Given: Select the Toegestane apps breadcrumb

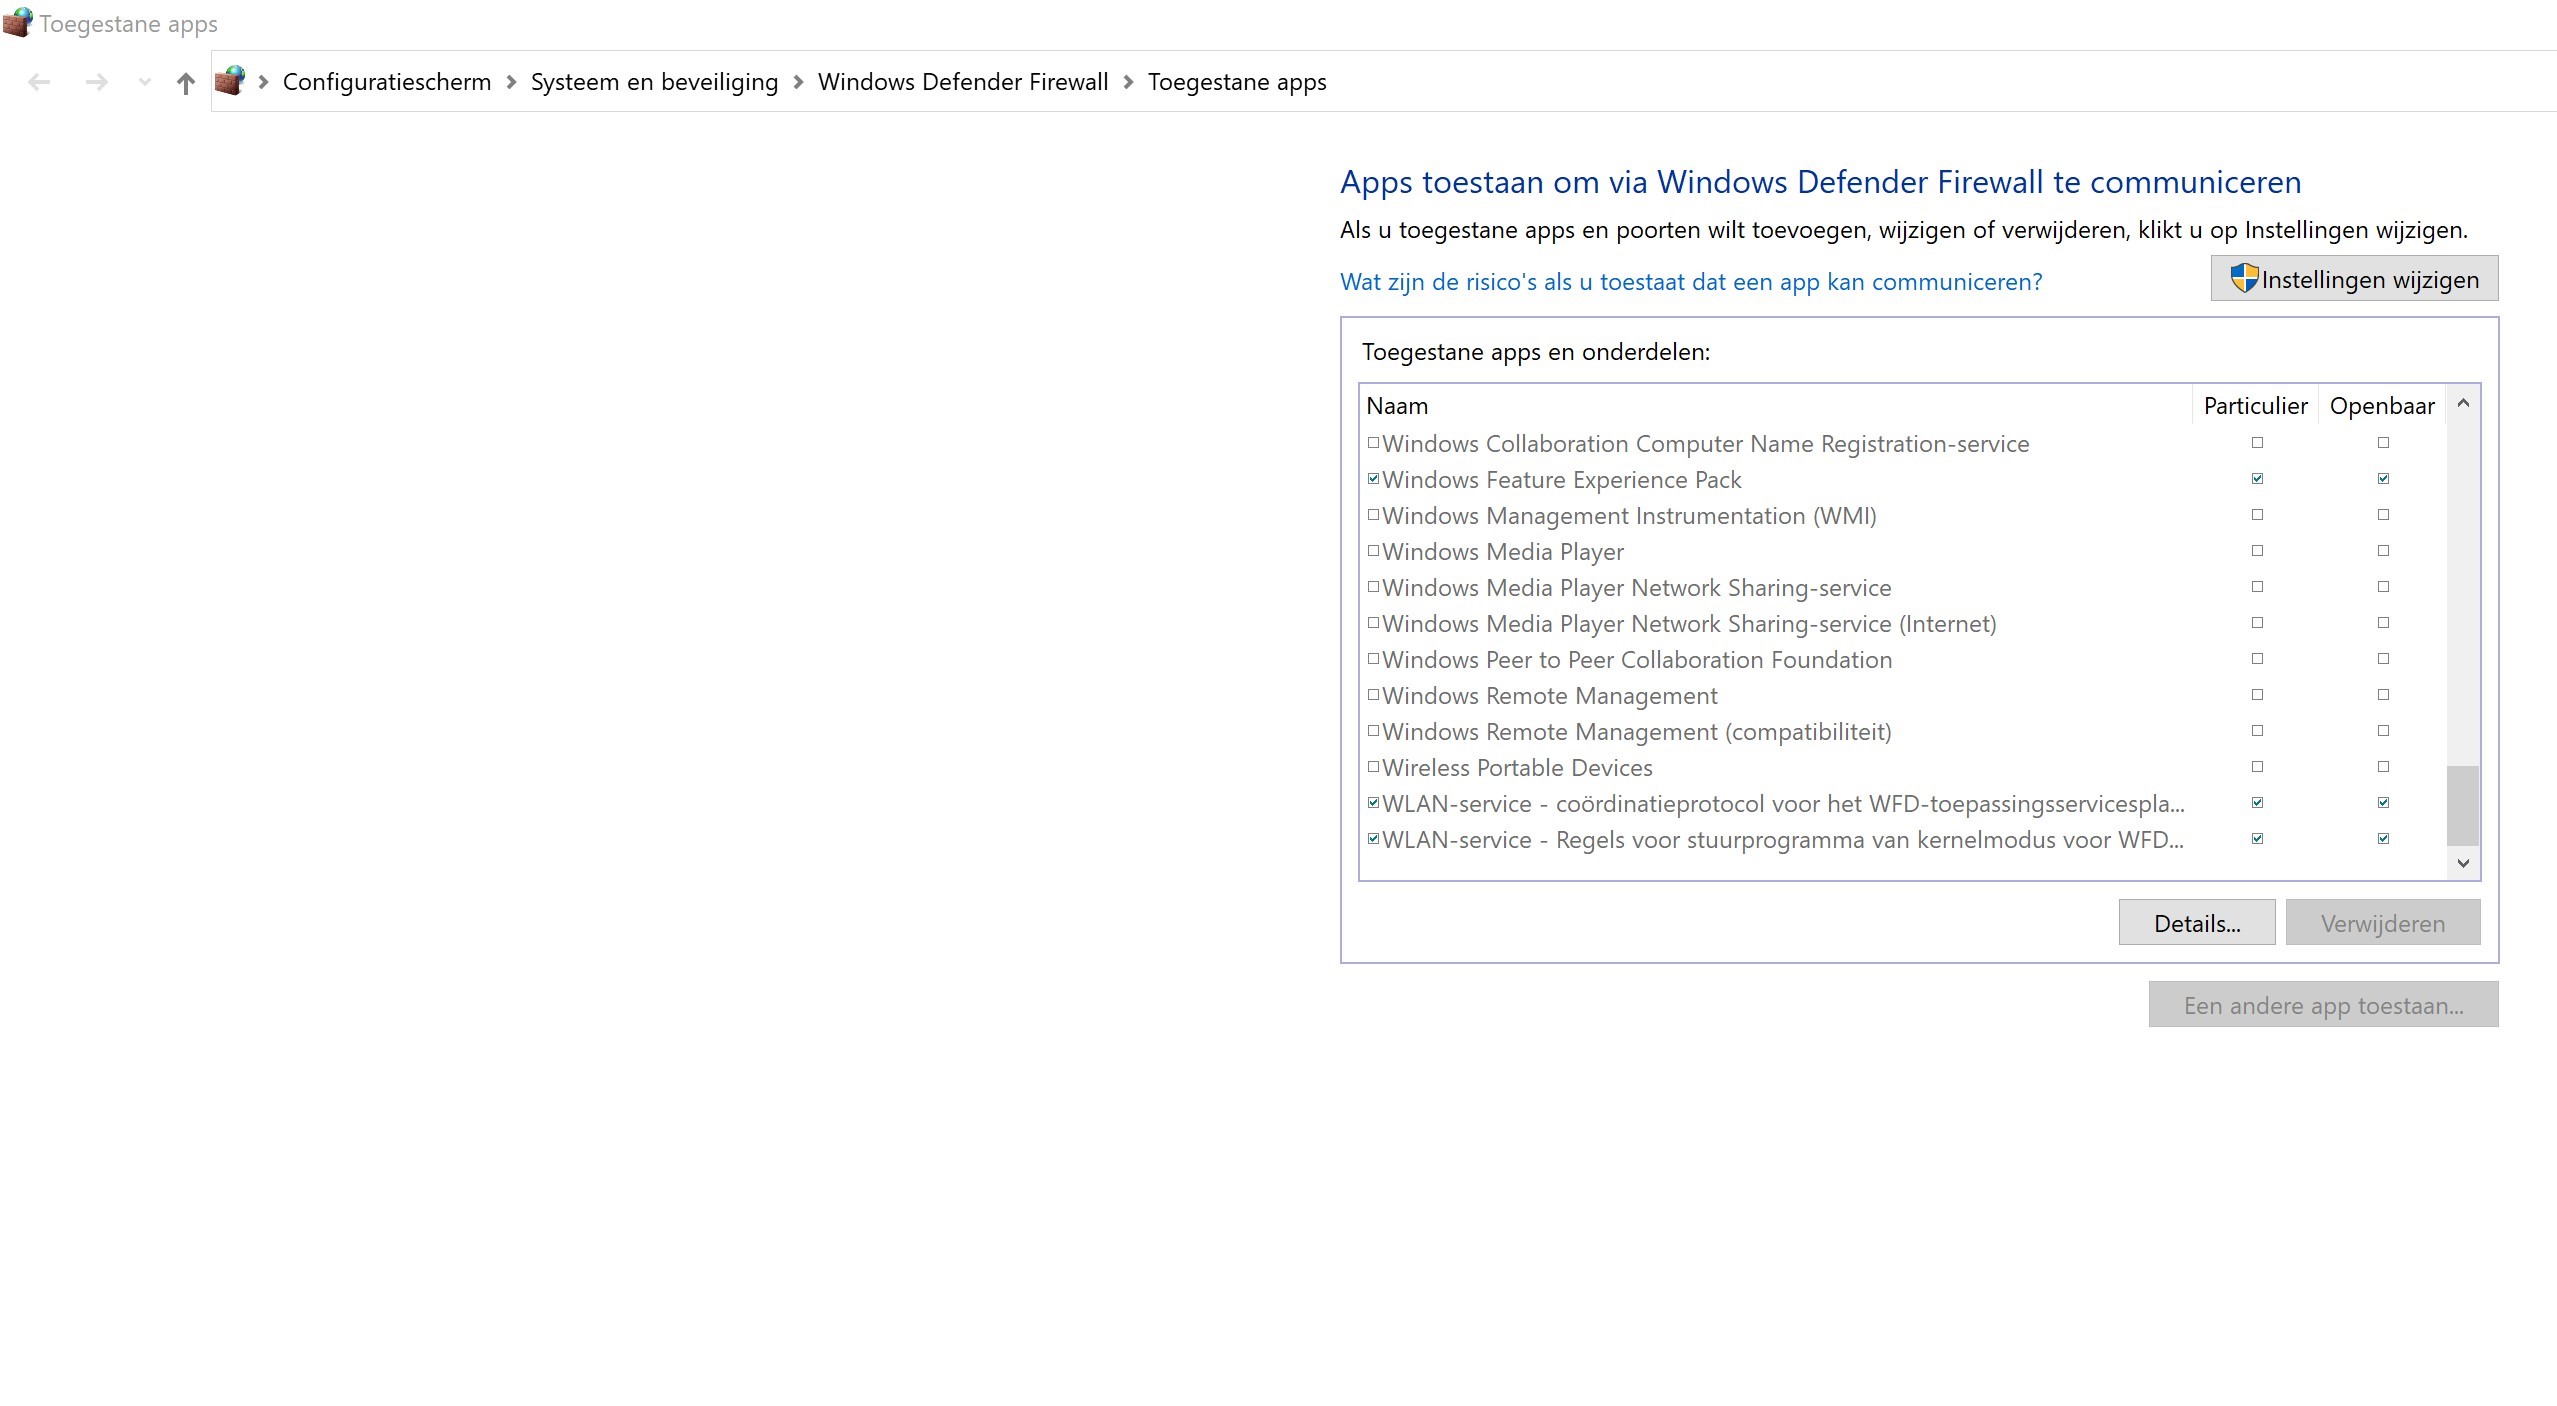Looking at the screenshot, I should [1237, 82].
